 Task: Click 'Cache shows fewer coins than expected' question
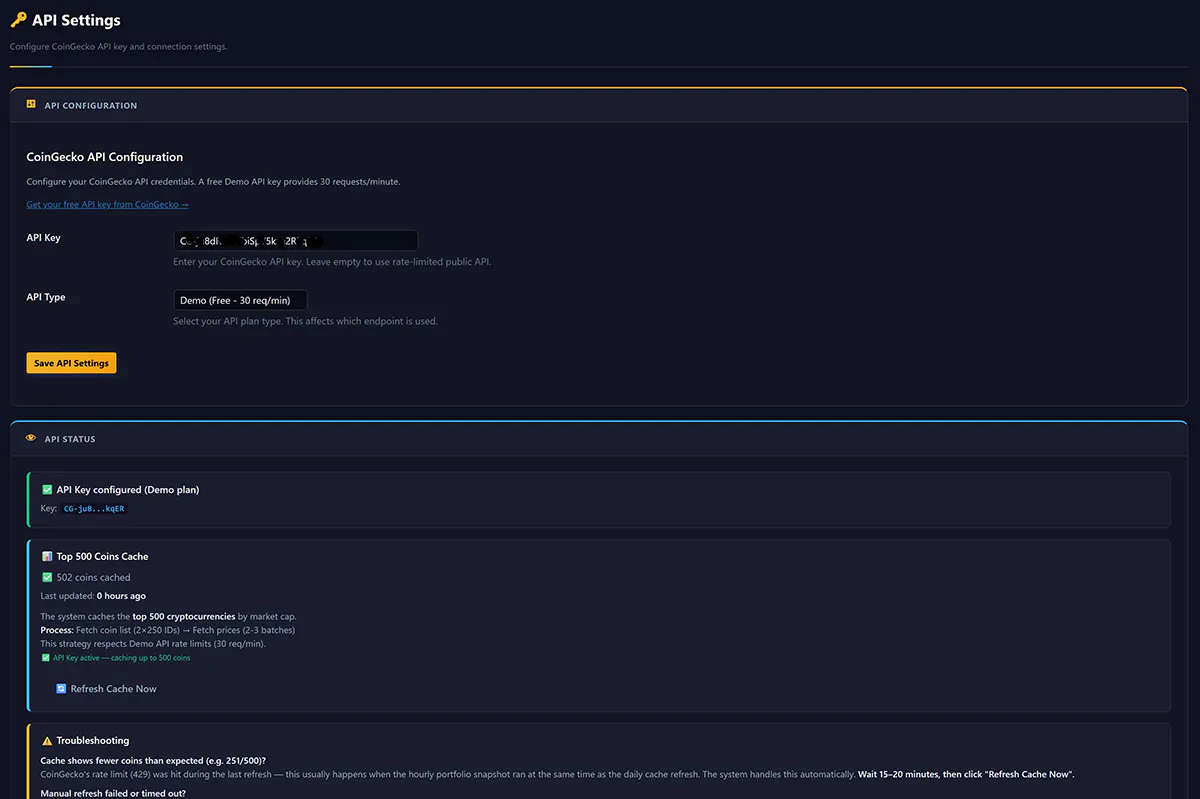pyautogui.click(x=153, y=761)
